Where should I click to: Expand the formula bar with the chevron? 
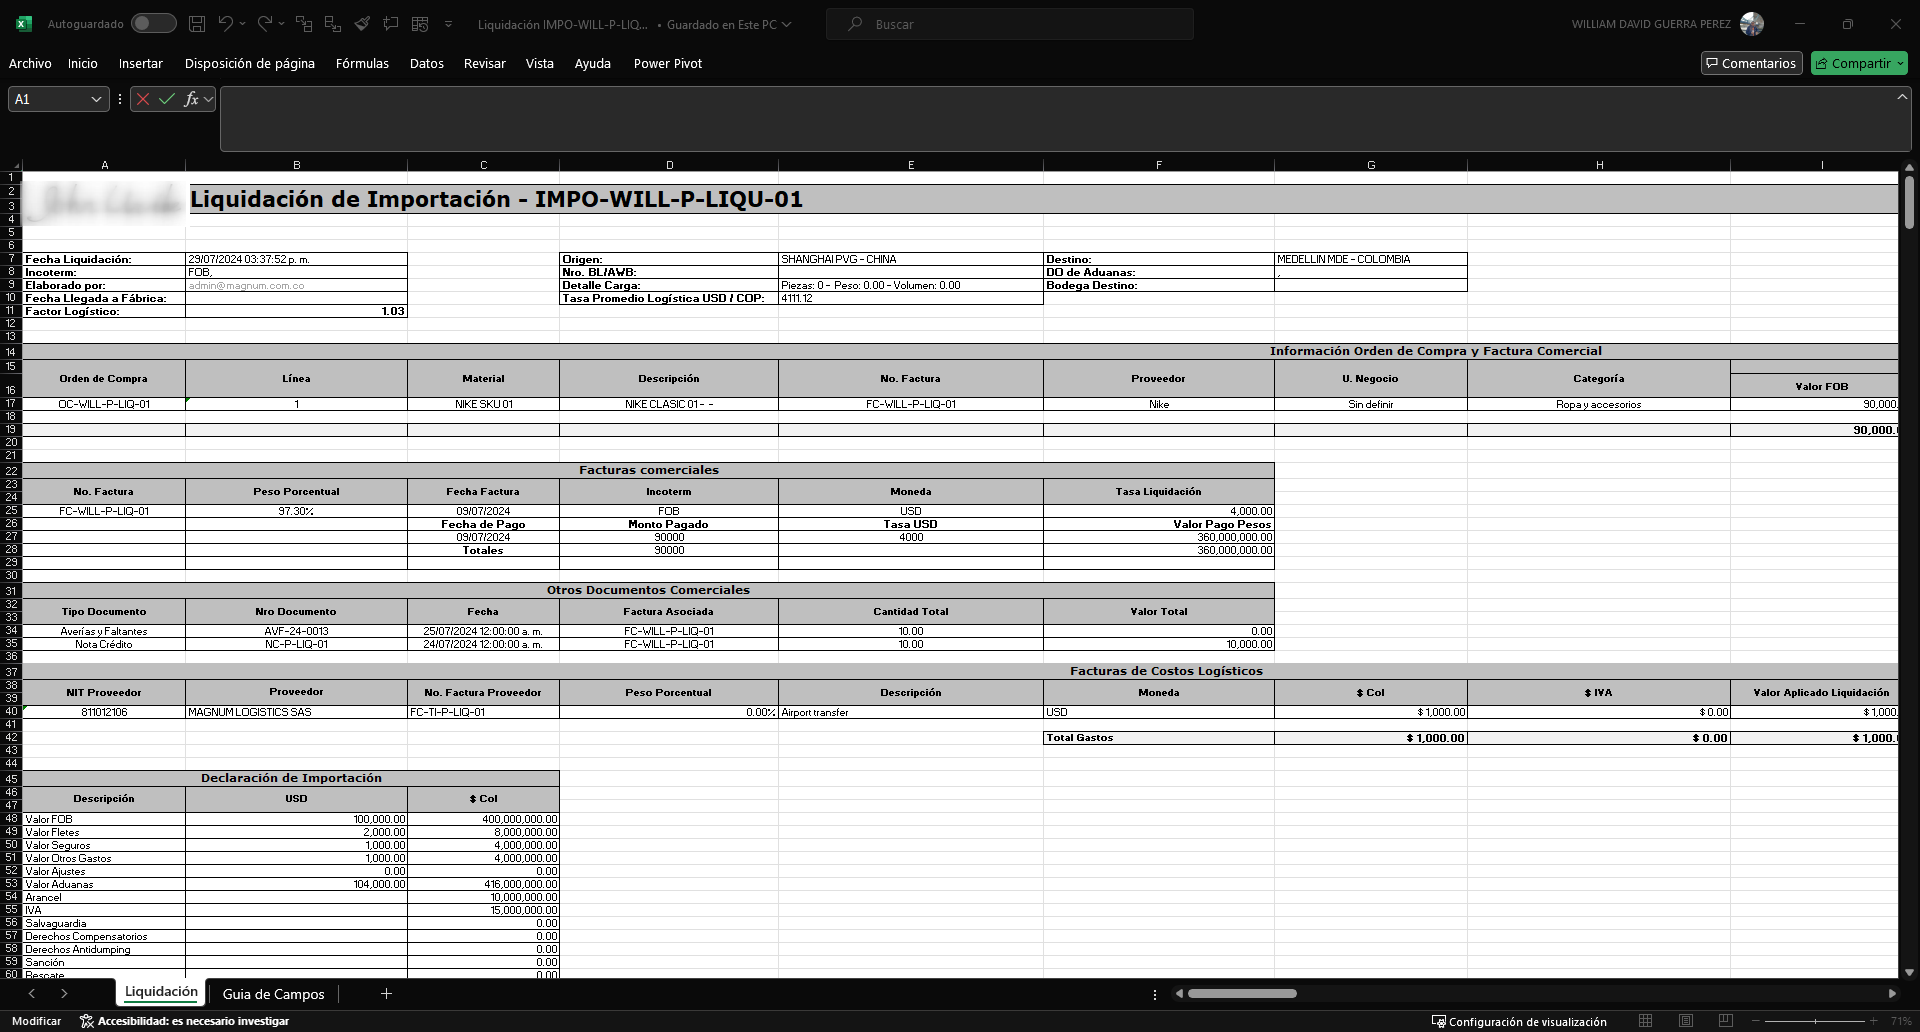pyautogui.click(x=1901, y=97)
